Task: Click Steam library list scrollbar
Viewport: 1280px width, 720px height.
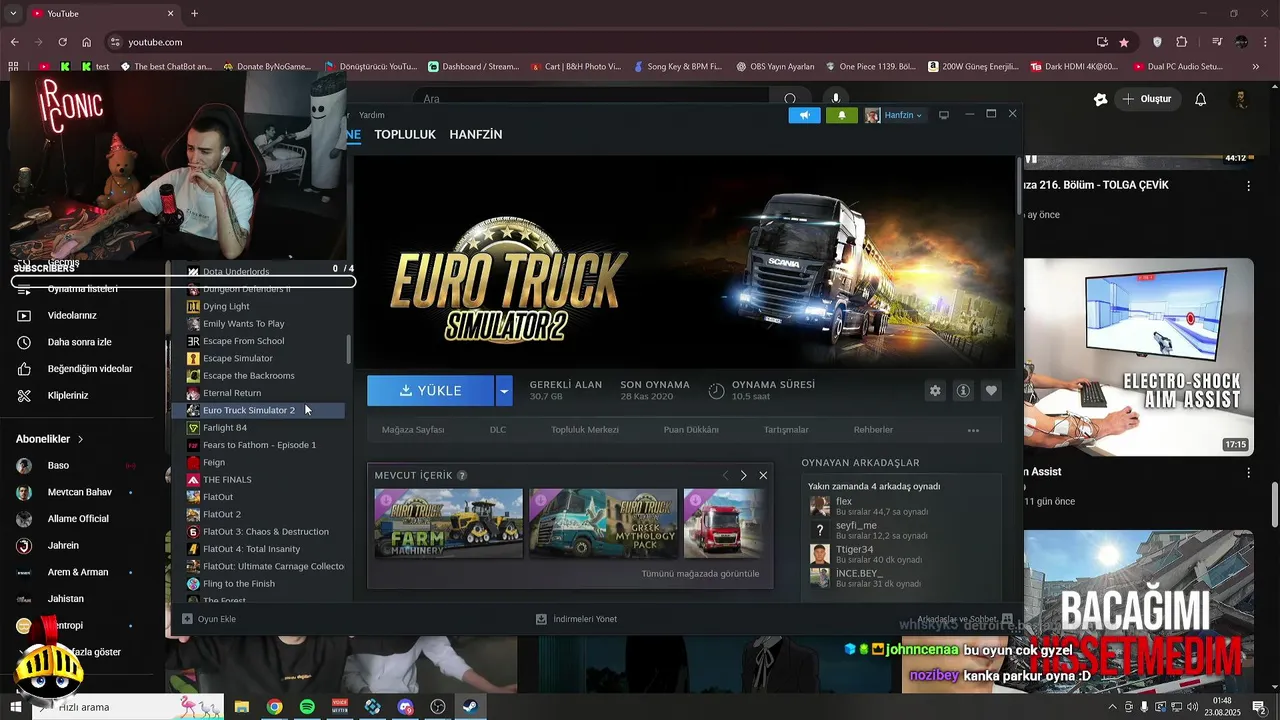Action: point(348,350)
